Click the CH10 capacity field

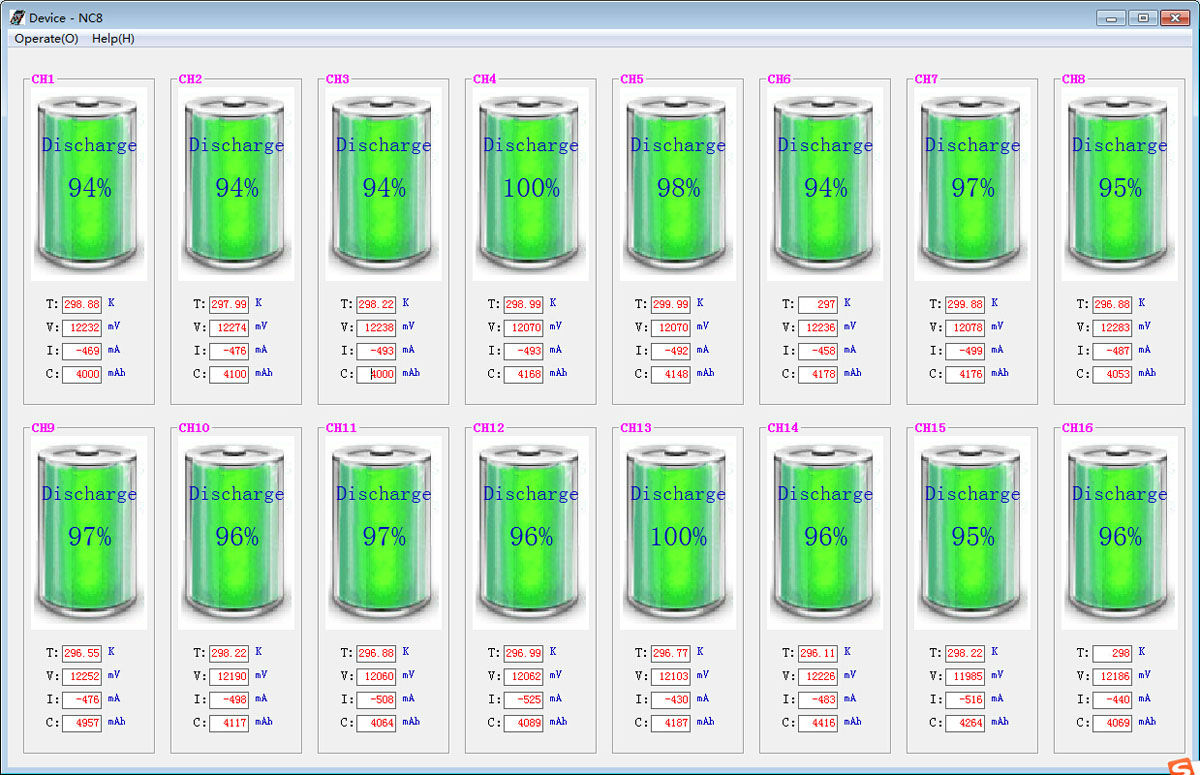tap(229, 723)
